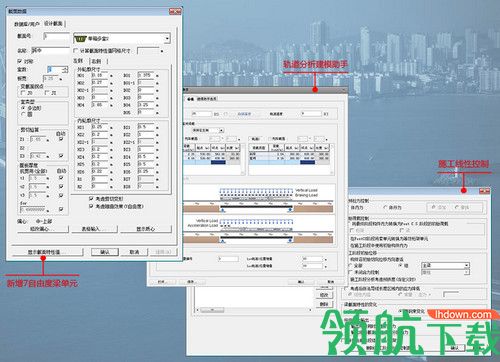Toggle 计算截面特性值网格尺寸 checkbox

76,51
